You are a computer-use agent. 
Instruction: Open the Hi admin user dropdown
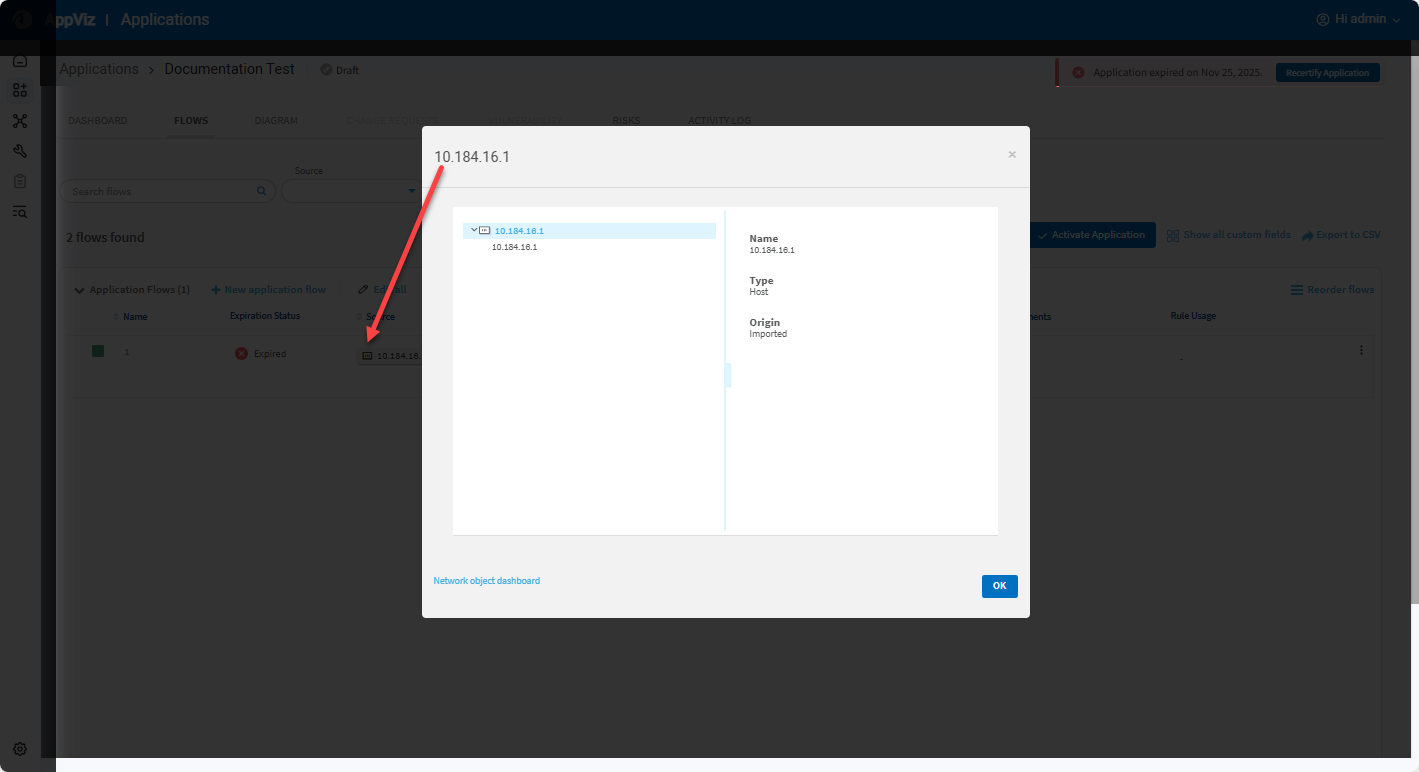coord(1358,19)
